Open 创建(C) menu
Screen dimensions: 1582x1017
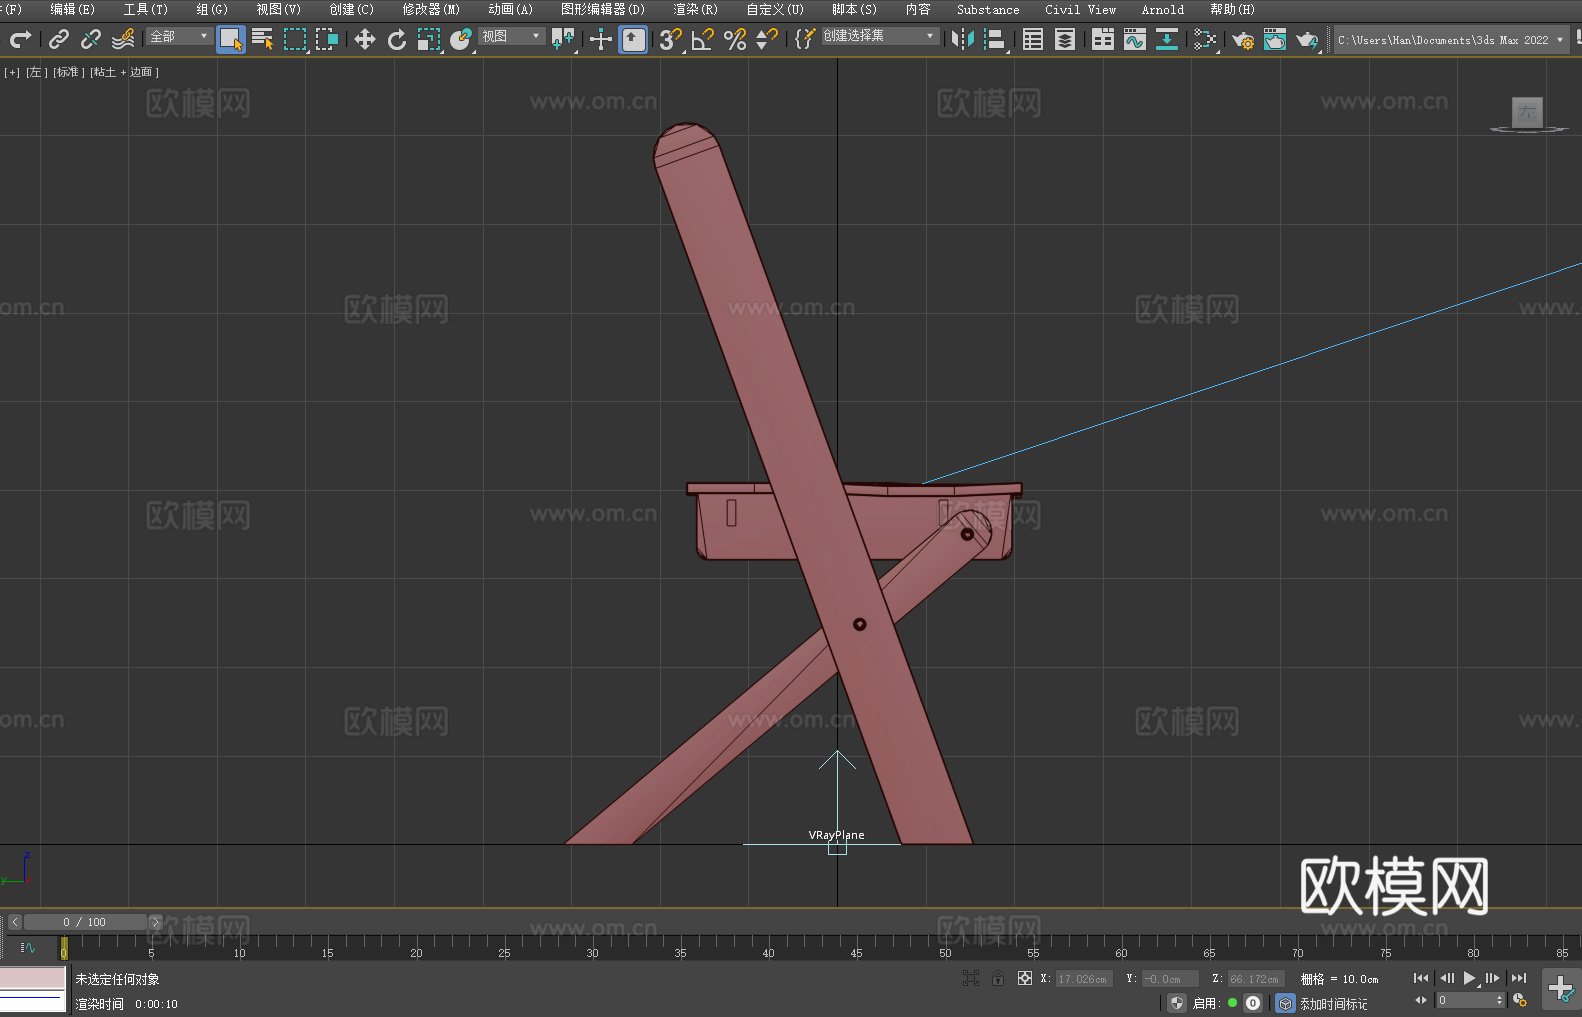click(x=351, y=9)
